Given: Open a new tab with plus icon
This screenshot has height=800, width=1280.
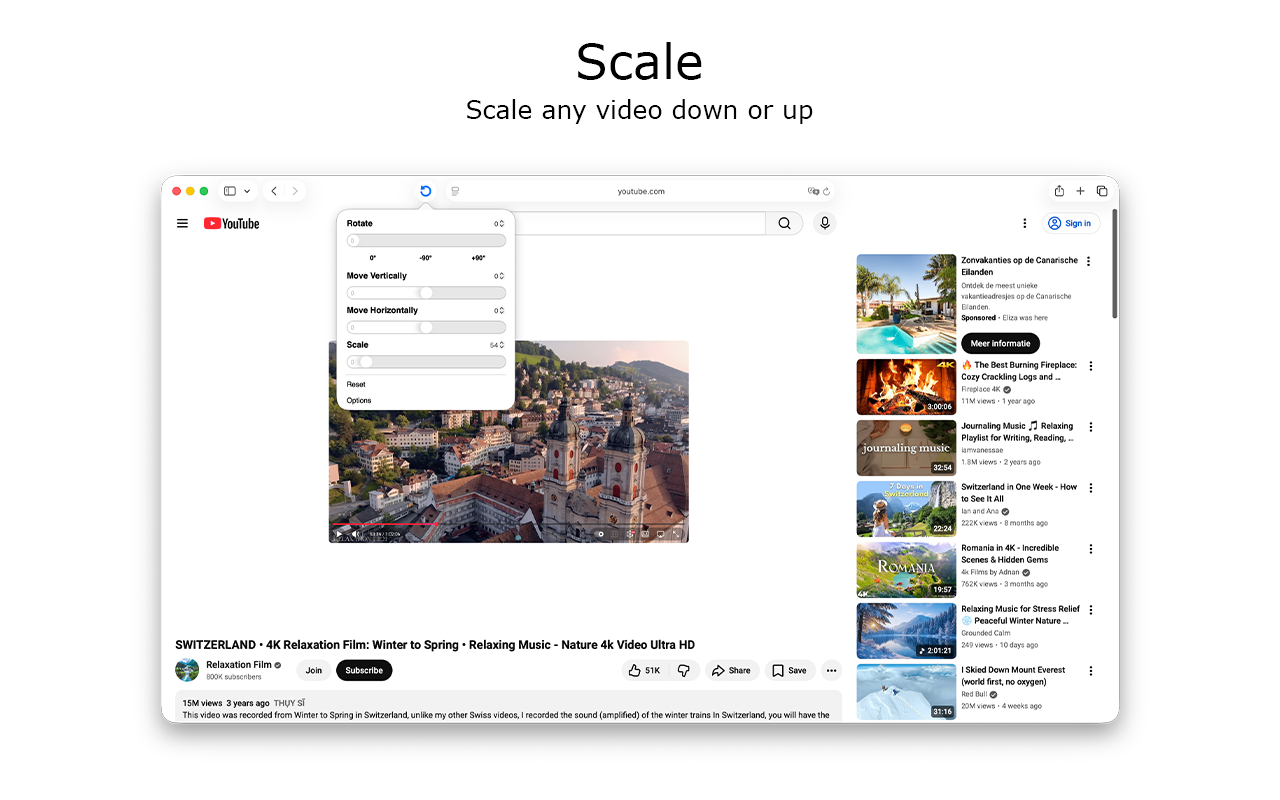Looking at the screenshot, I should coord(1080,191).
